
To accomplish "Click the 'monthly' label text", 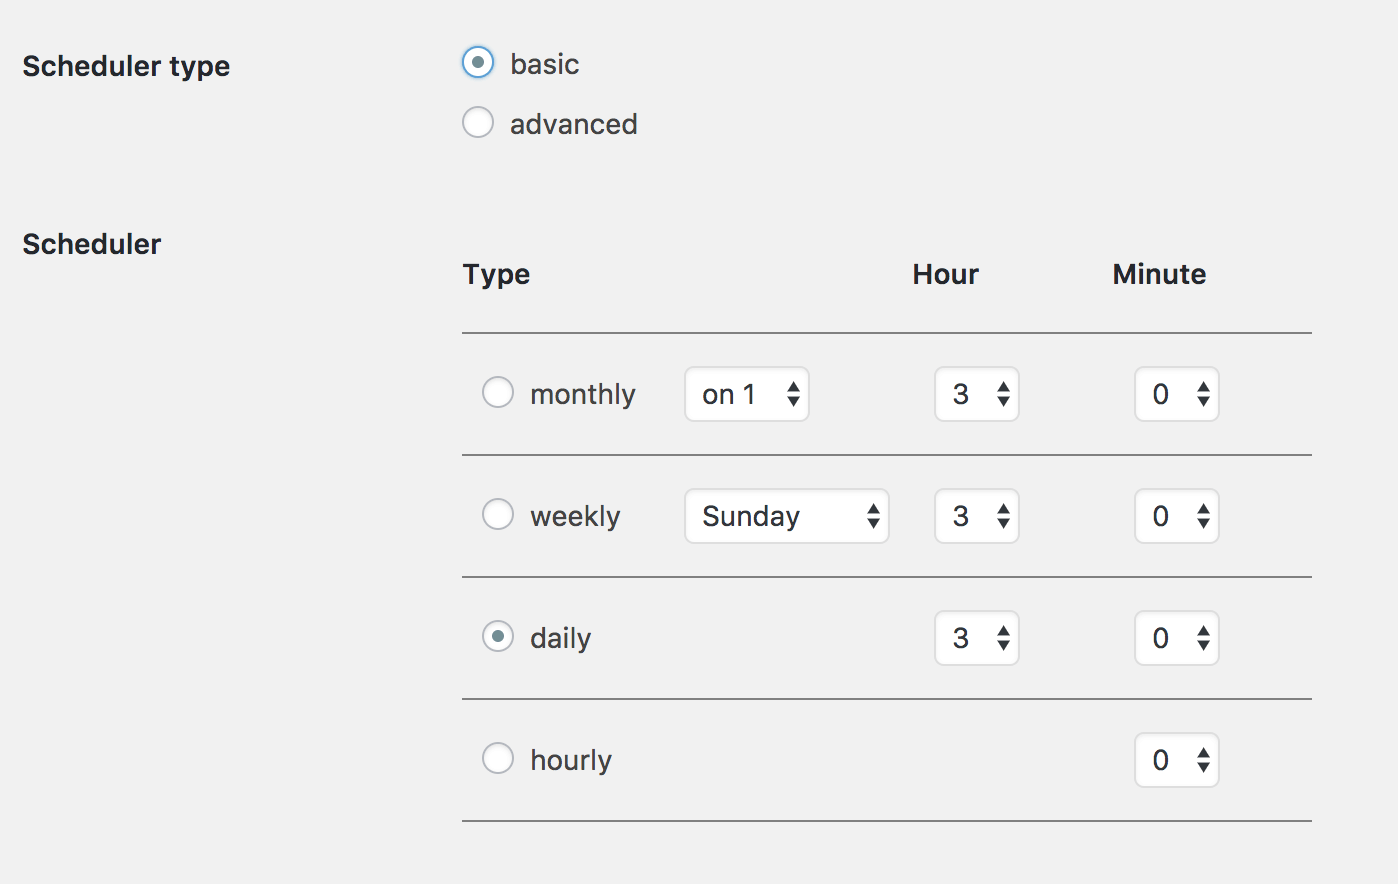I will point(582,394).
